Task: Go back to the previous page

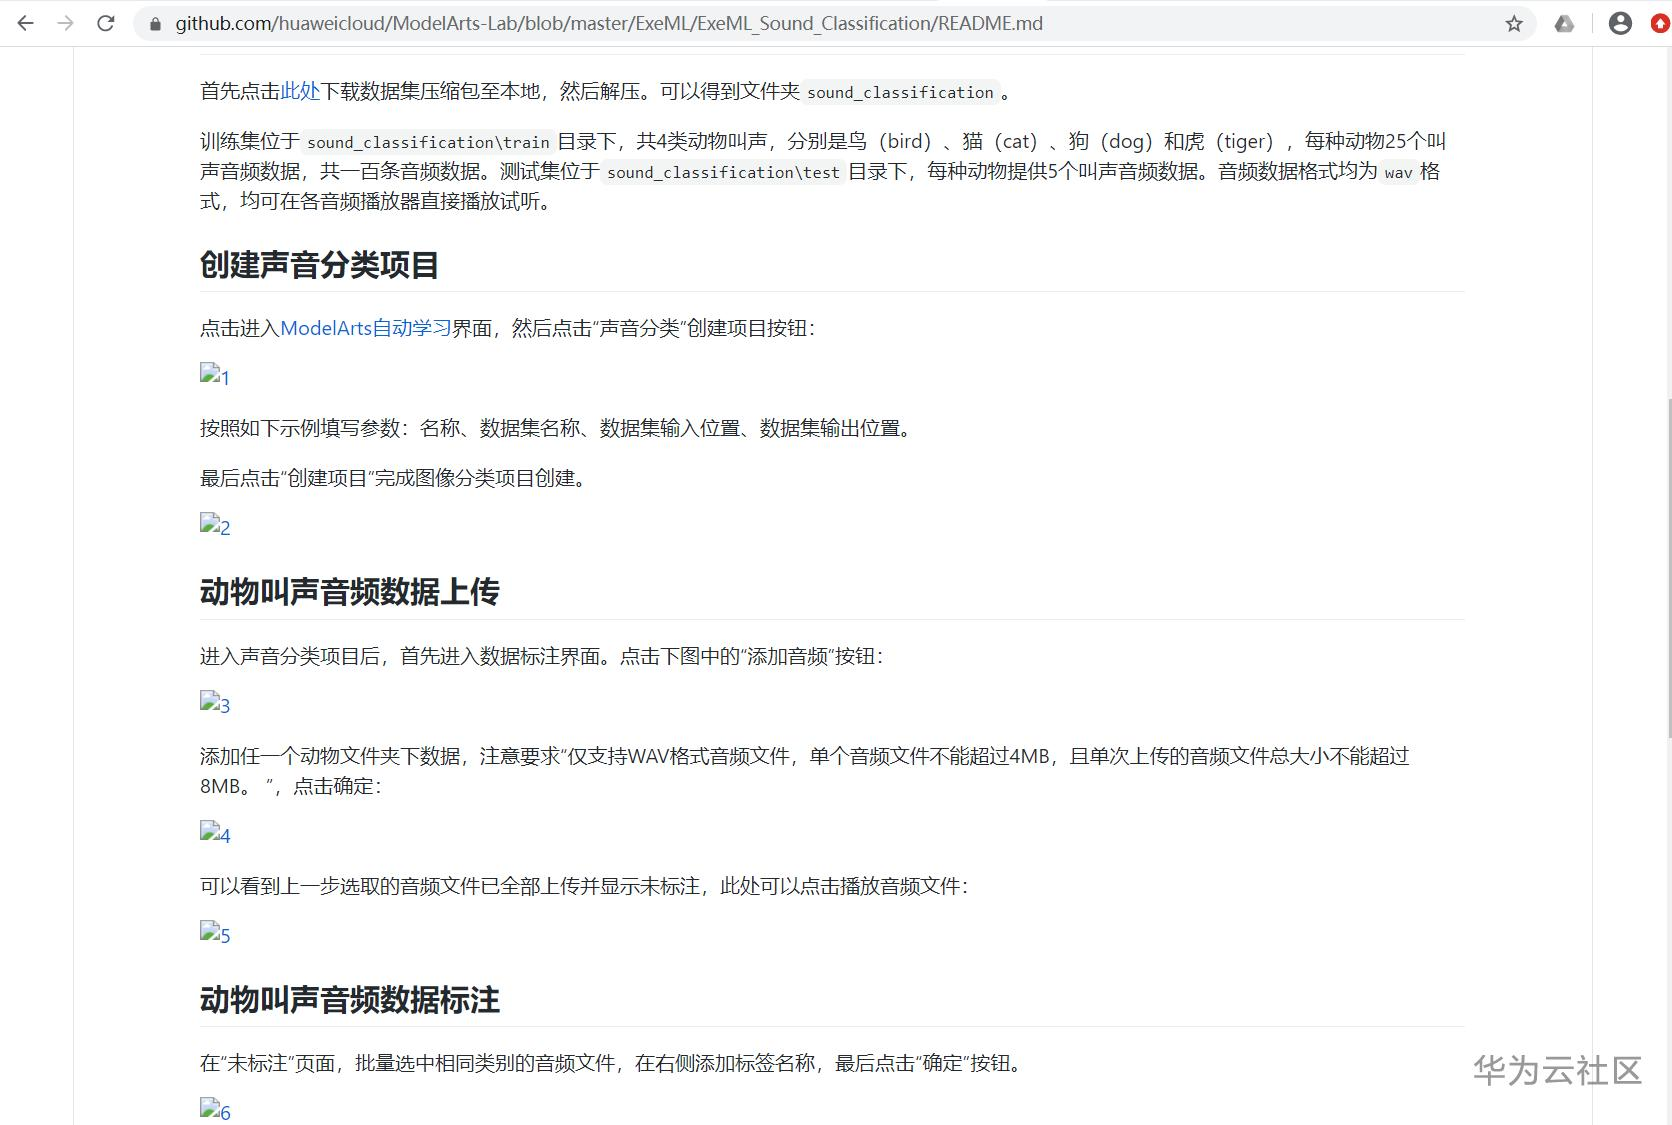Action: (26, 23)
